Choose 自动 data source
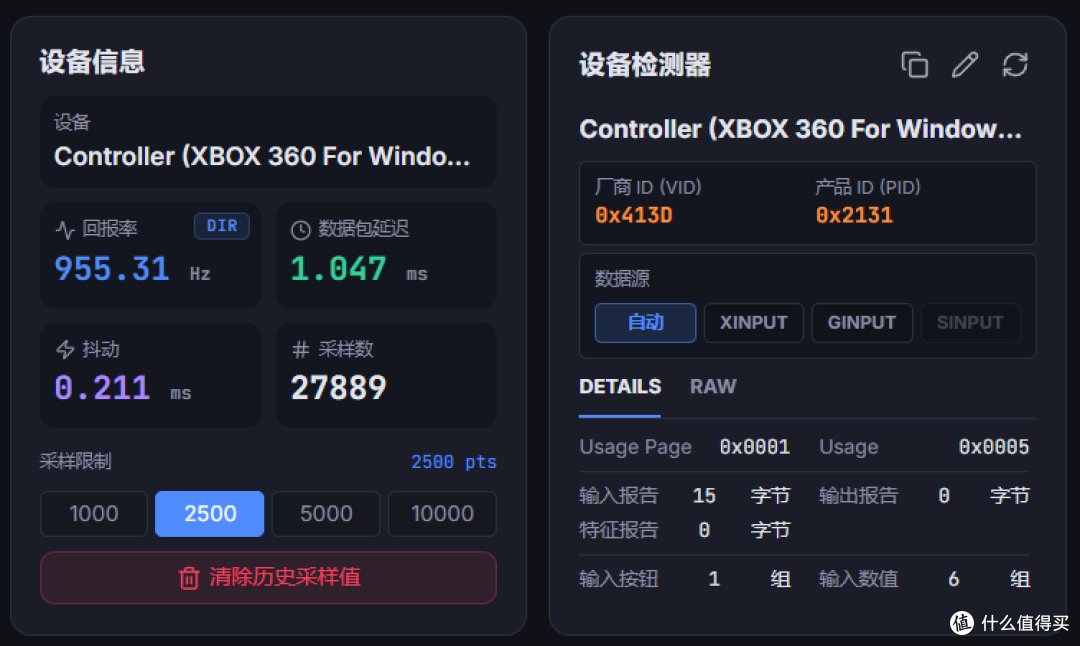The height and width of the screenshot is (646, 1080). click(x=645, y=322)
